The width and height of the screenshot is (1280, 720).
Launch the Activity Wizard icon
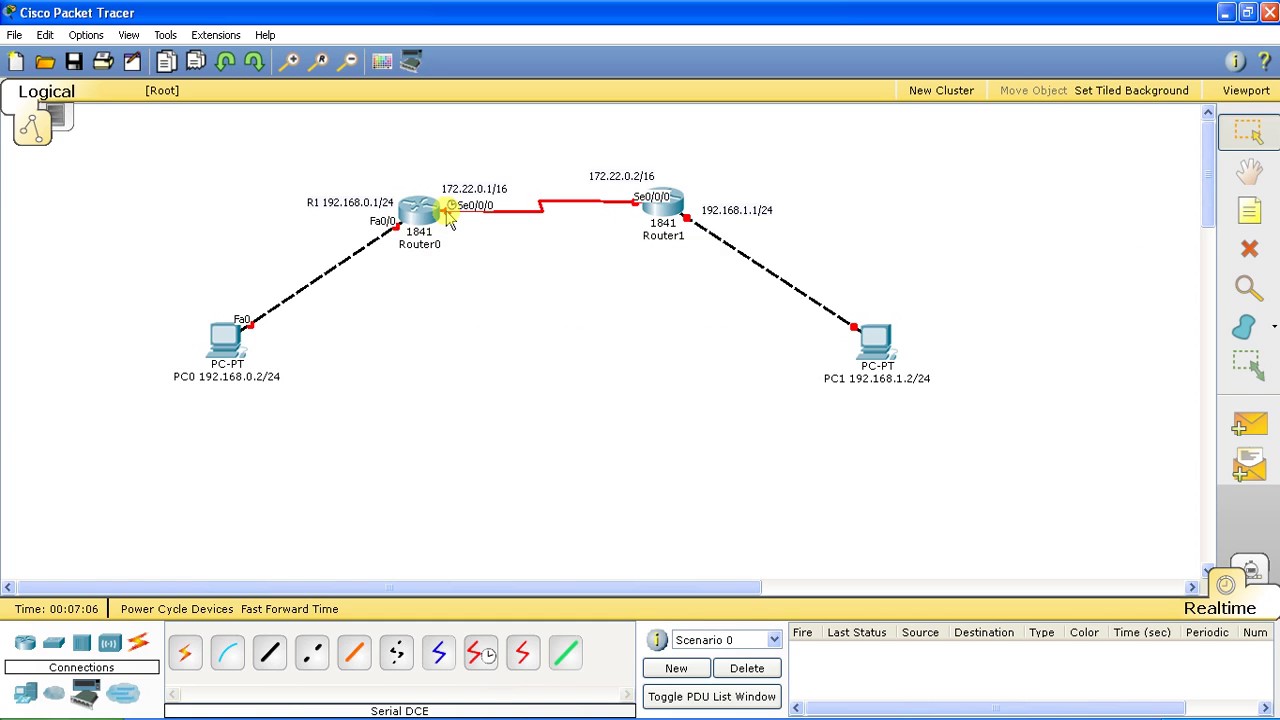coord(132,62)
